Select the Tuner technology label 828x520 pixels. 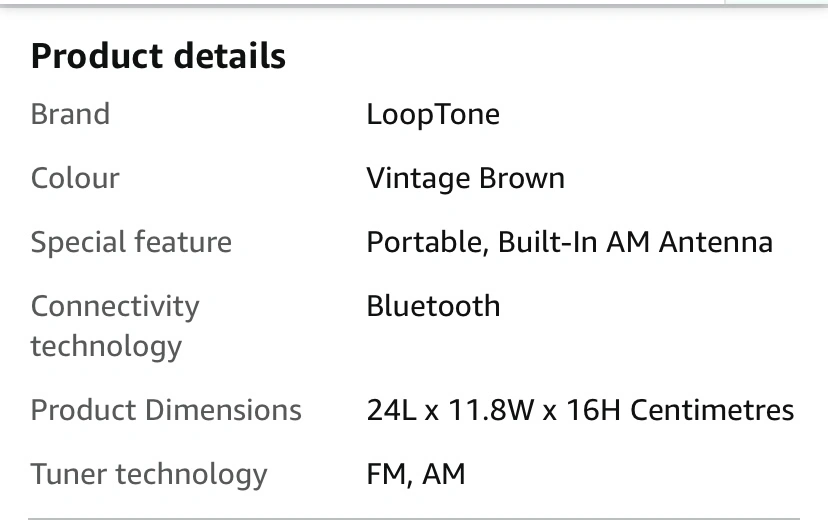click(149, 475)
